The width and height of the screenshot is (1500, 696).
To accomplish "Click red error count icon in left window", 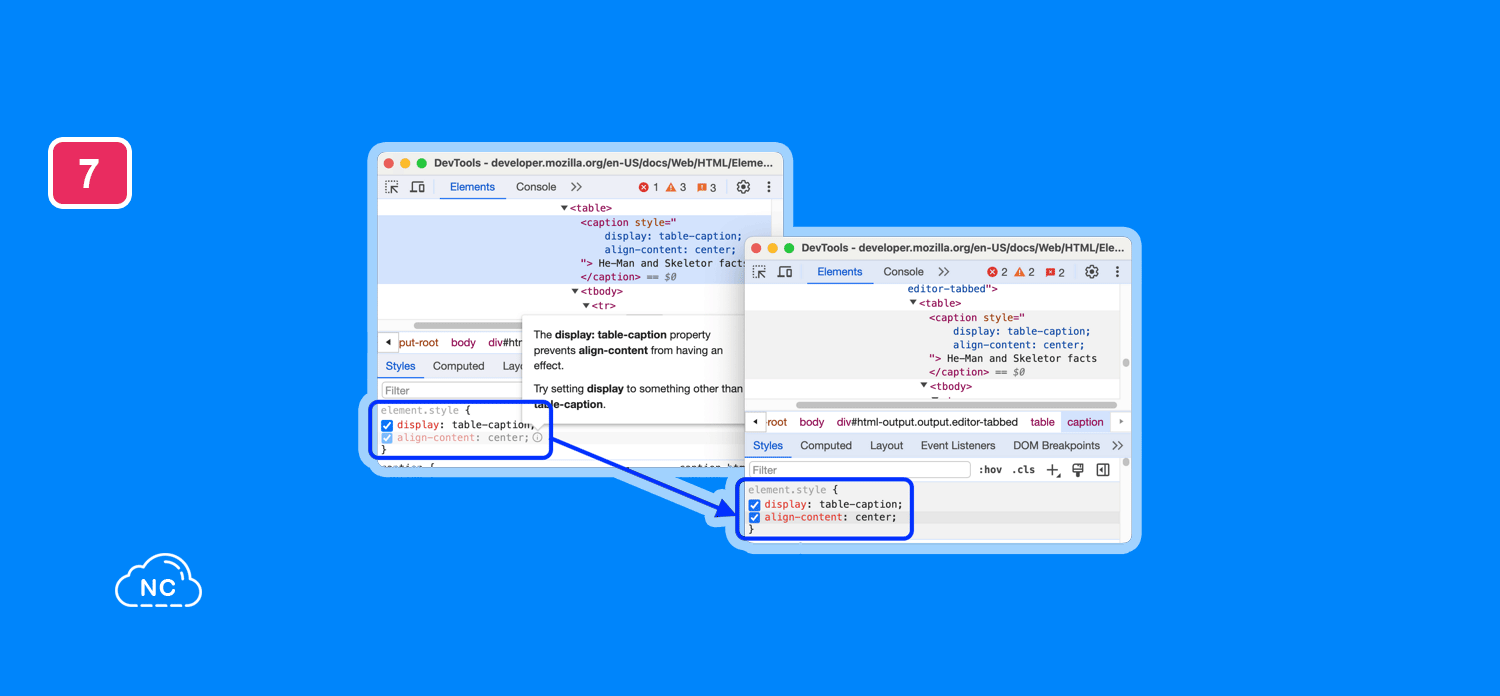I will coord(644,187).
